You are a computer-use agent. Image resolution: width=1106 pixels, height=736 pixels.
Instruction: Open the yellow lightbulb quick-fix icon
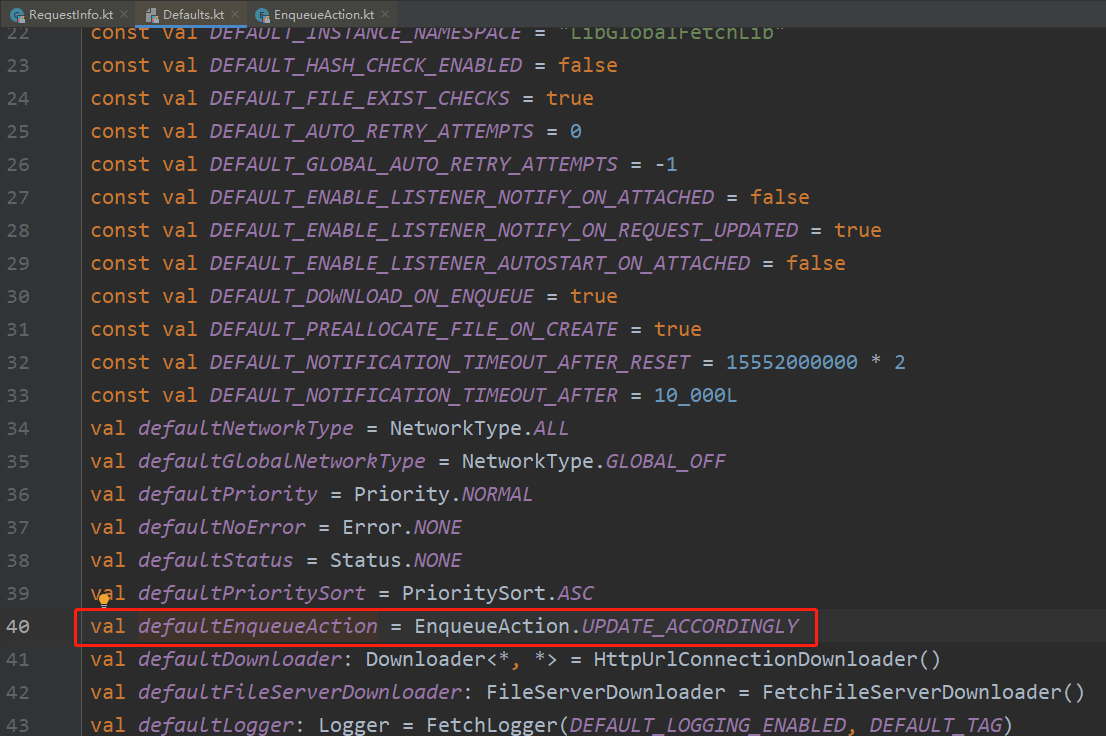pos(104,601)
